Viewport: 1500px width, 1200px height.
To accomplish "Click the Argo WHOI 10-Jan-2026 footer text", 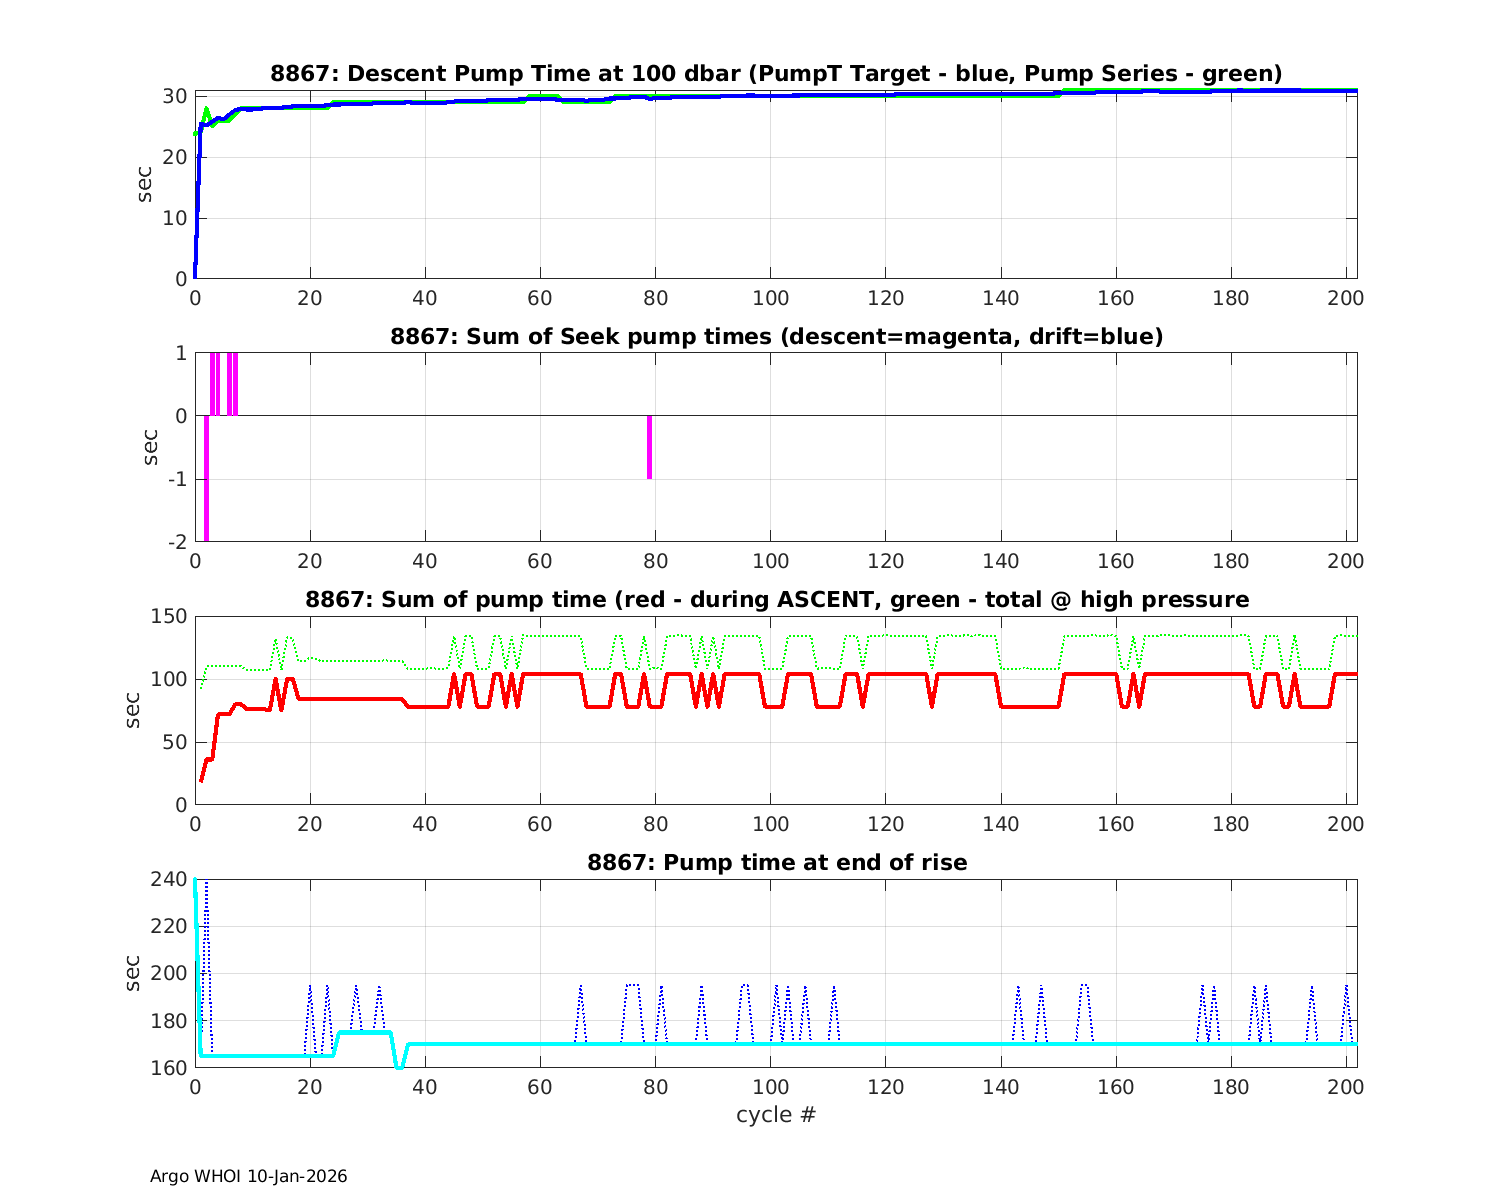I will pyautogui.click(x=248, y=1176).
